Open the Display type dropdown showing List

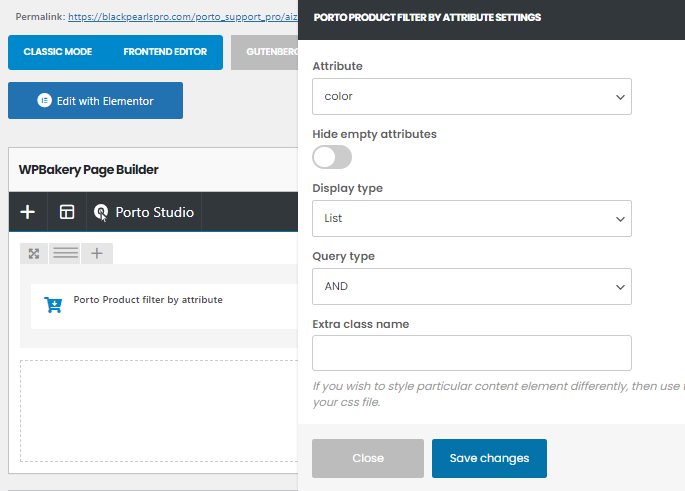point(472,218)
